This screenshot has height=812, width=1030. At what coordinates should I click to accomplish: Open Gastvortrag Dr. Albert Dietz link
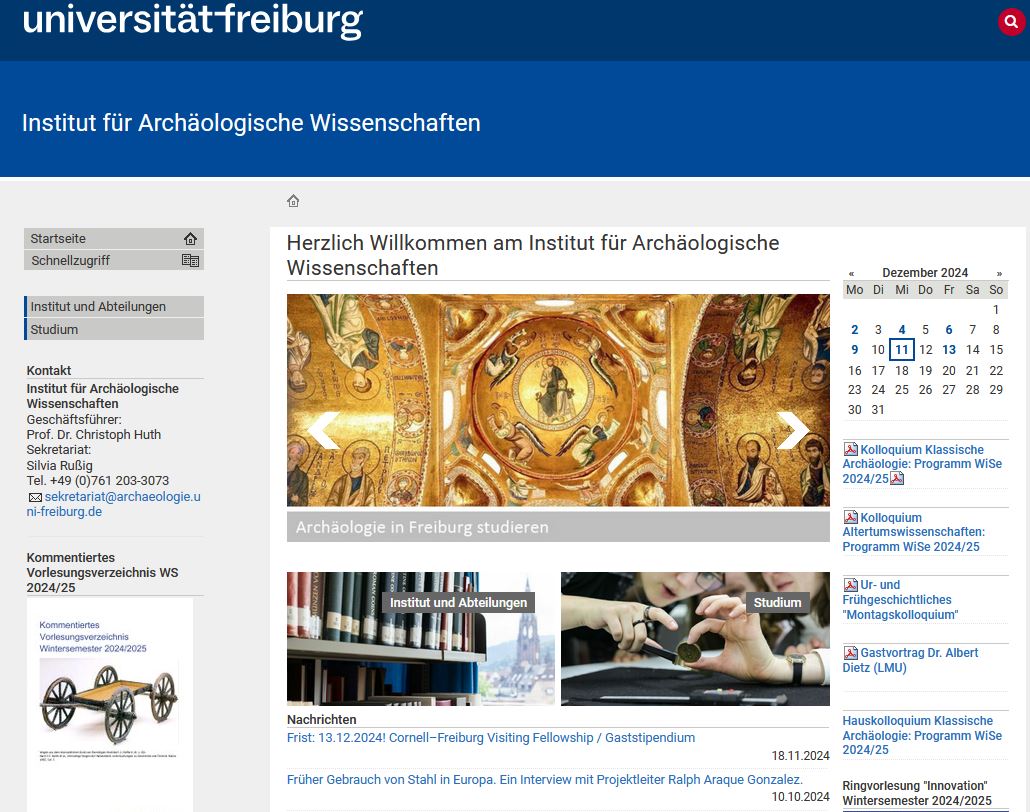pos(910,660)
